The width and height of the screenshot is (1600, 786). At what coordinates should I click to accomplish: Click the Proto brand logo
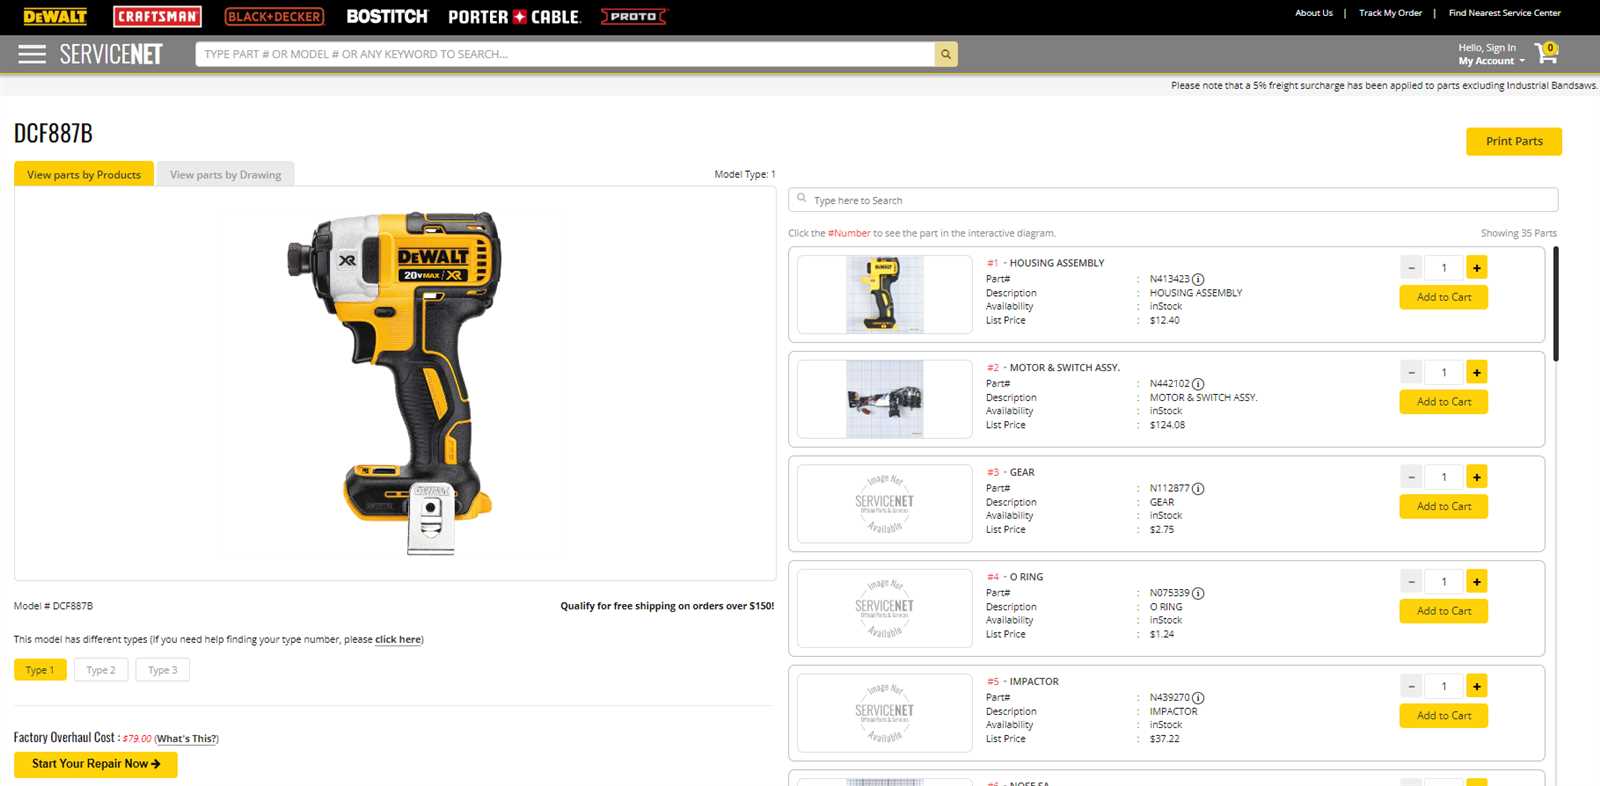633,16
